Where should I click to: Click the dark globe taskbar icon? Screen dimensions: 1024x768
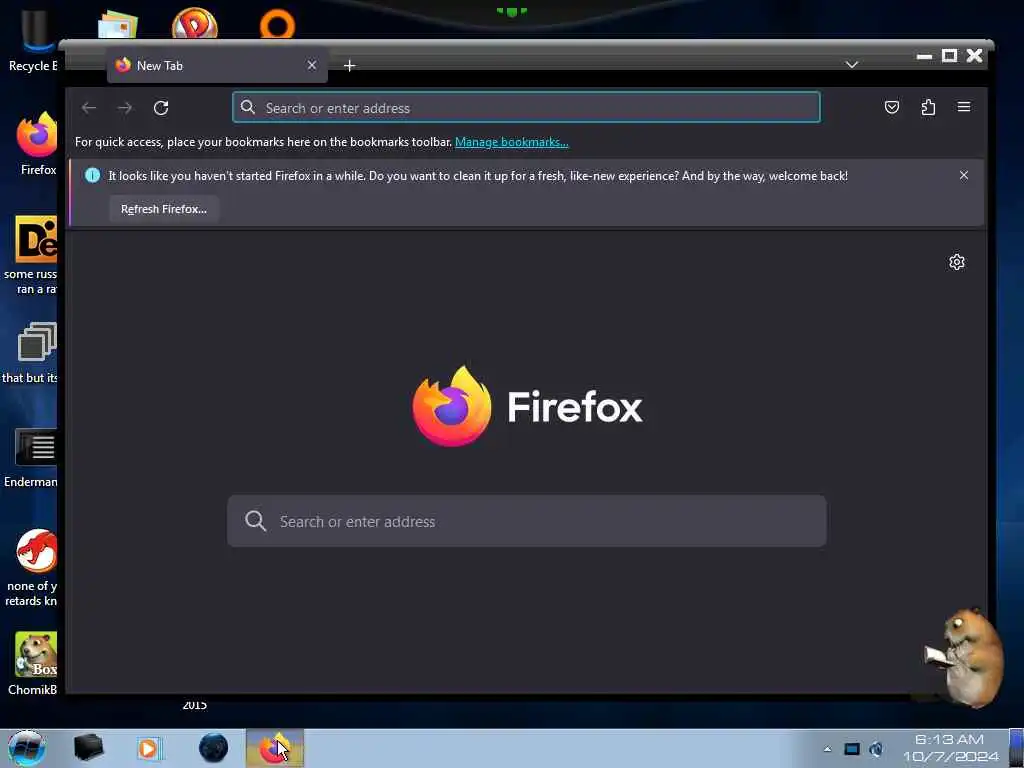pyautogui.click(x=214, y=748)
